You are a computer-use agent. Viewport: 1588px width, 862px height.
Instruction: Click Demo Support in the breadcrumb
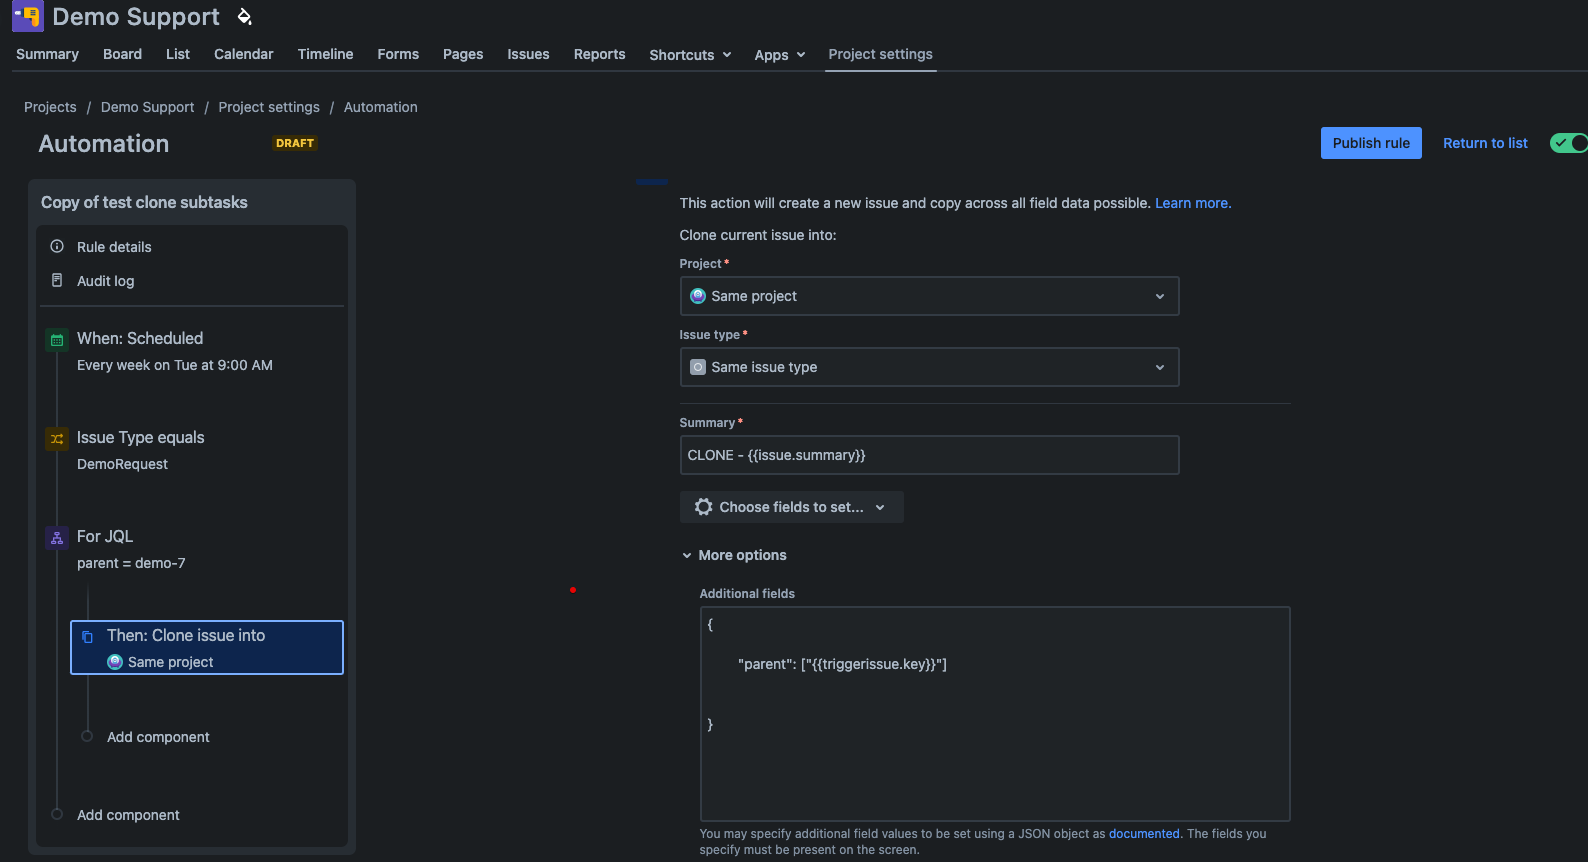(x=148, y=107)
